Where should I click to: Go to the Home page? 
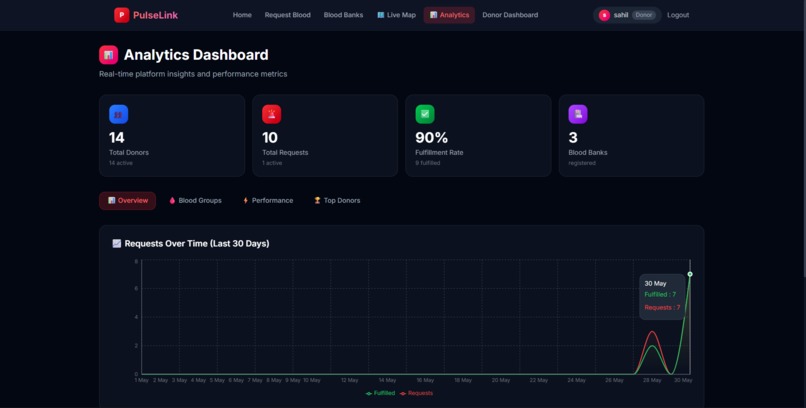tap(242, 15)
